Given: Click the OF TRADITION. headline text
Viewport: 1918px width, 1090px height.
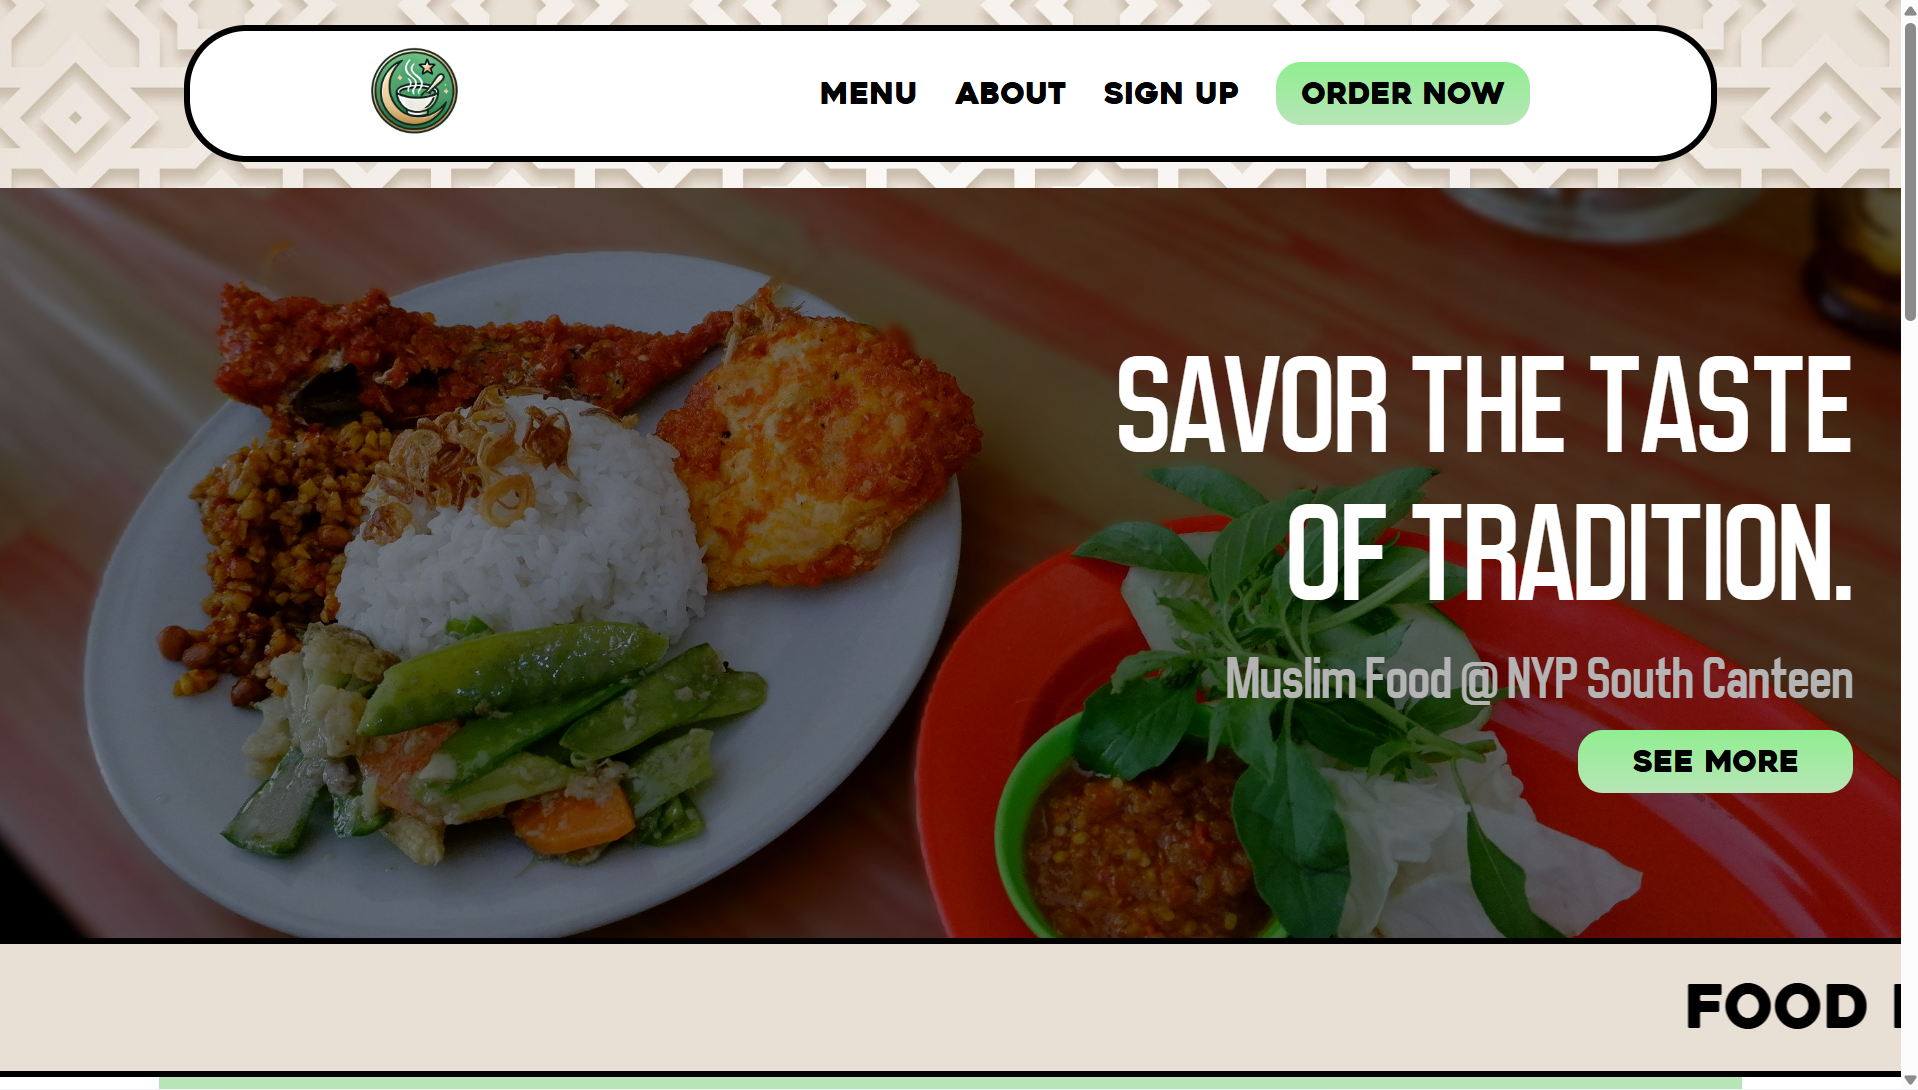Looking at the screenshot, I should point(1569,552).
